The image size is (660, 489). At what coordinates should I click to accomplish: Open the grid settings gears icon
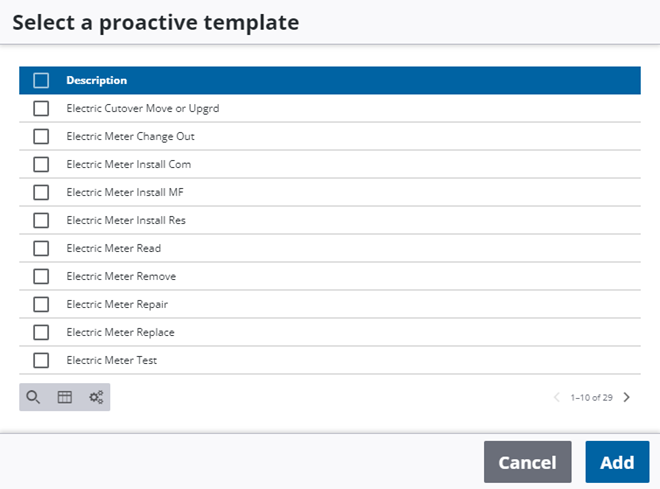pos(96,397)
